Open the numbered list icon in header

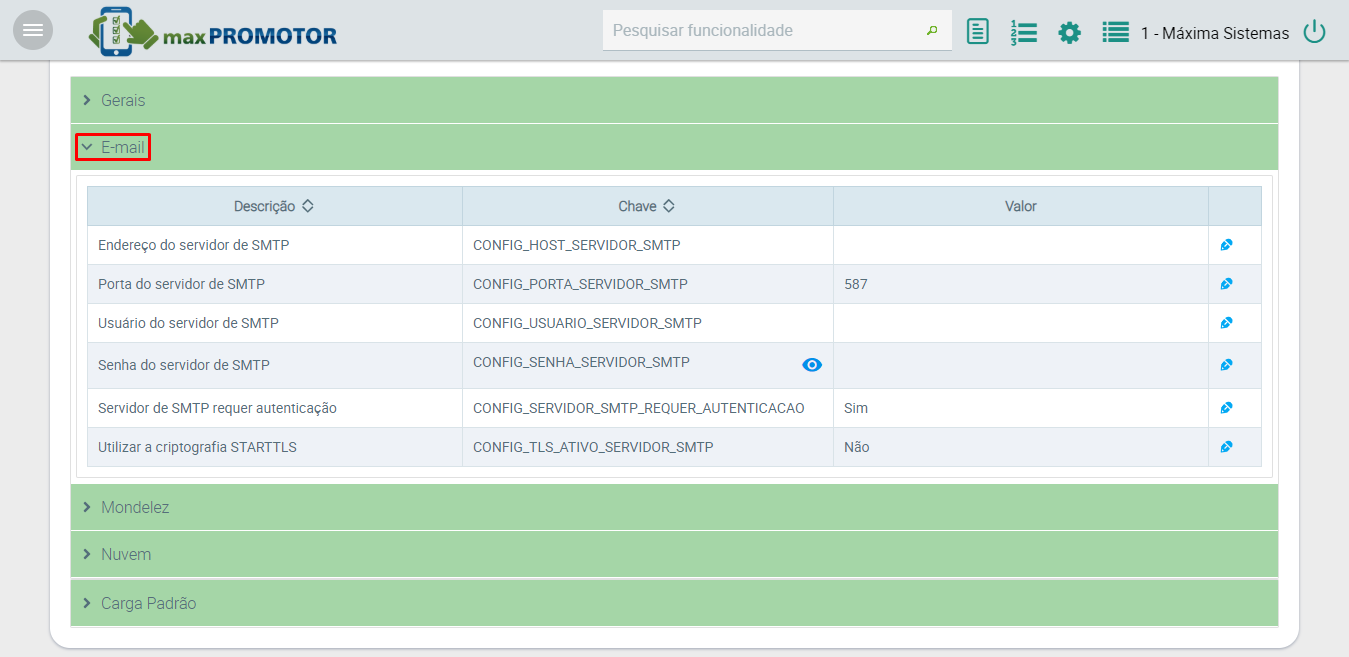[1023, 32]
